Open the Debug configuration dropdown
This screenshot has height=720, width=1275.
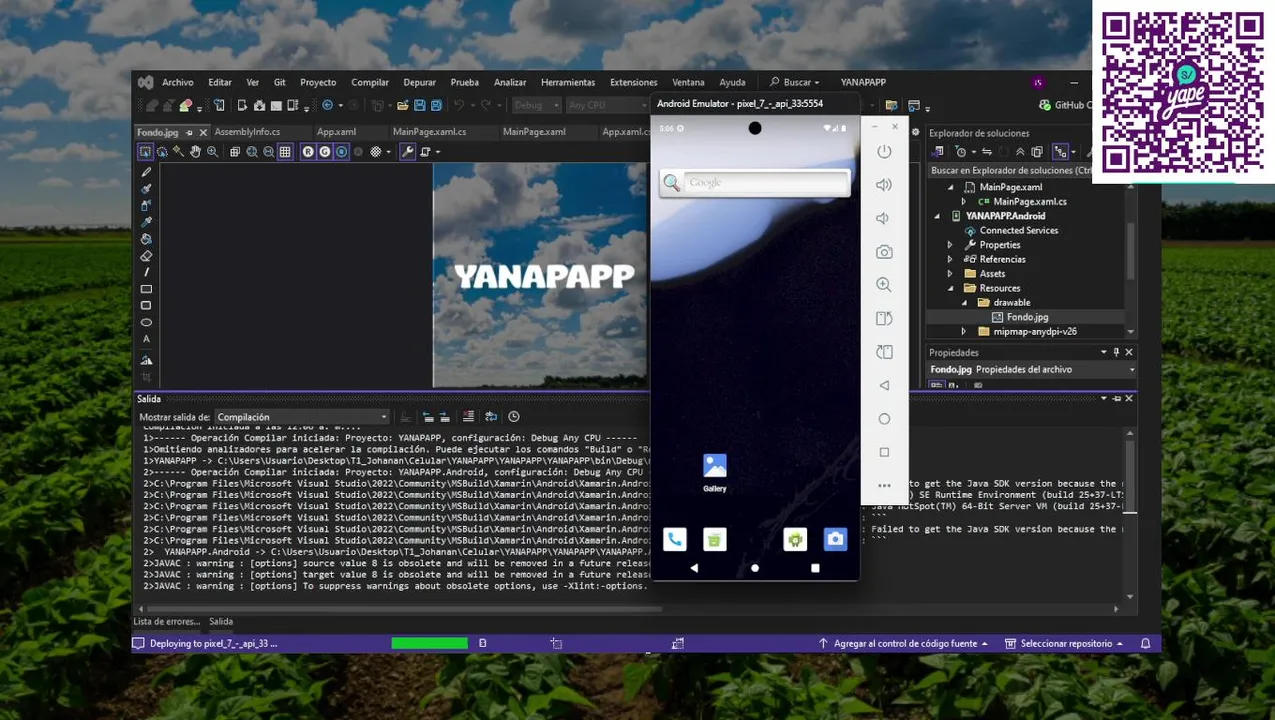click(537, 105)
